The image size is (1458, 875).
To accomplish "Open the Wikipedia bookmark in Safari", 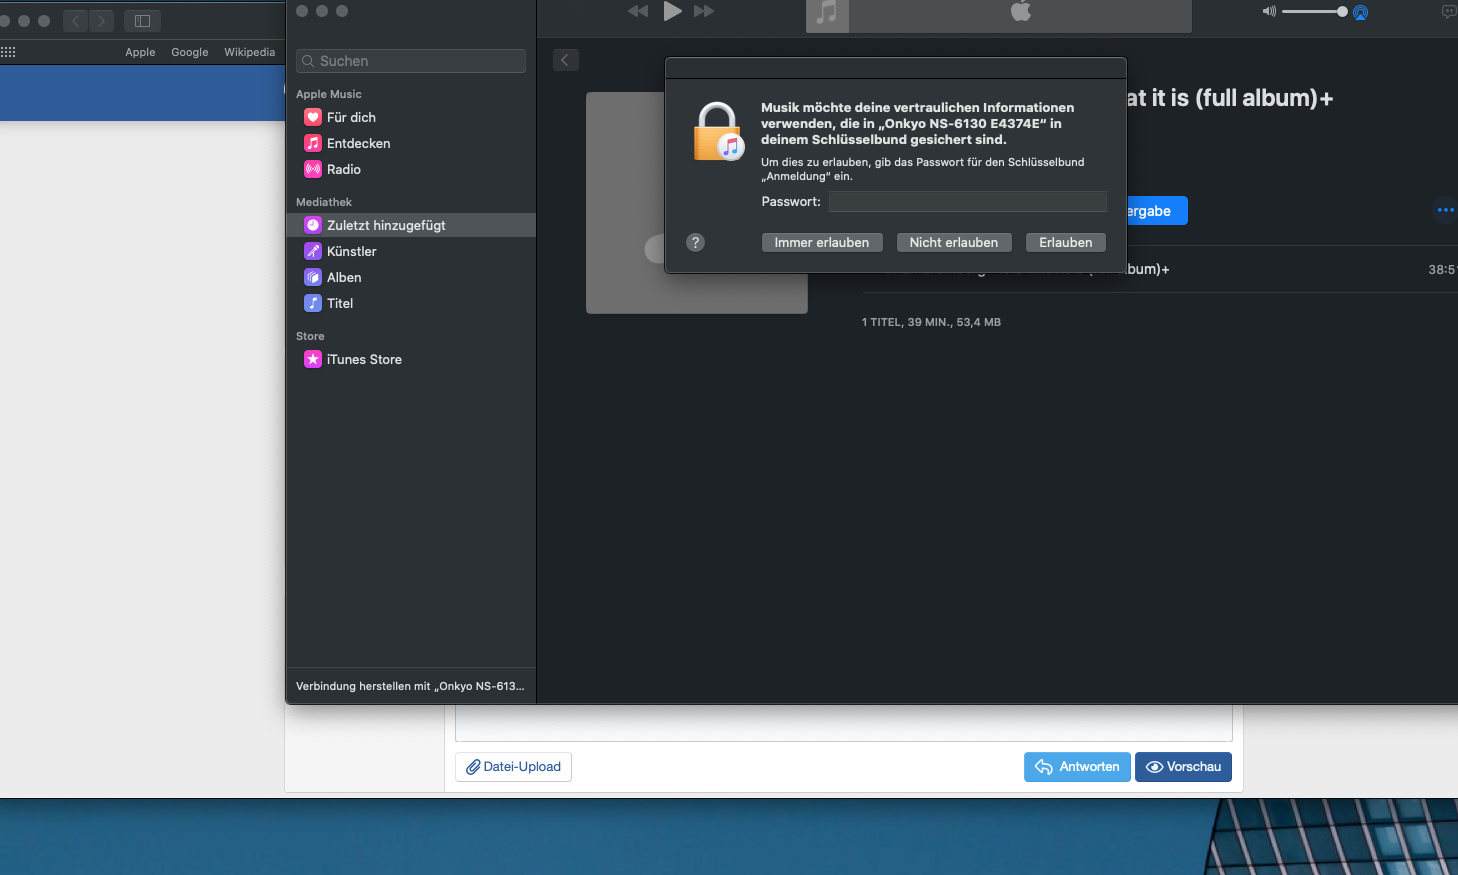I will click(250, 52).
